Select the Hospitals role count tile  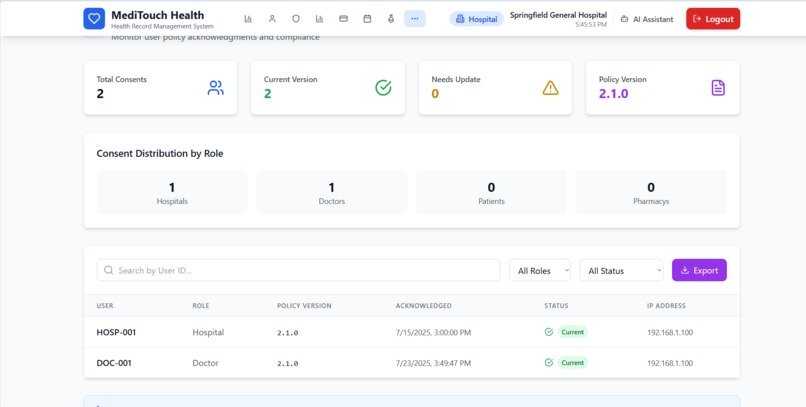(172, 192)
